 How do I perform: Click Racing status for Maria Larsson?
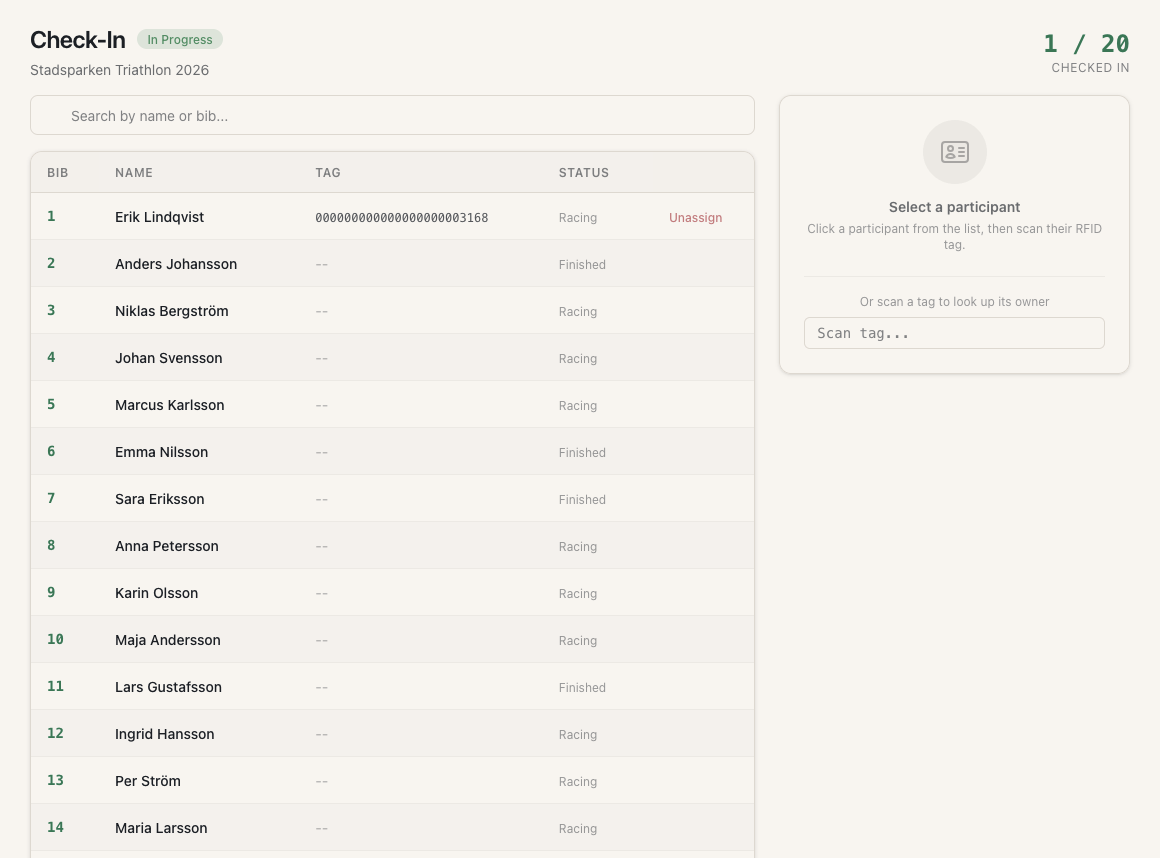pyautogui.click(x=578, y=828)
